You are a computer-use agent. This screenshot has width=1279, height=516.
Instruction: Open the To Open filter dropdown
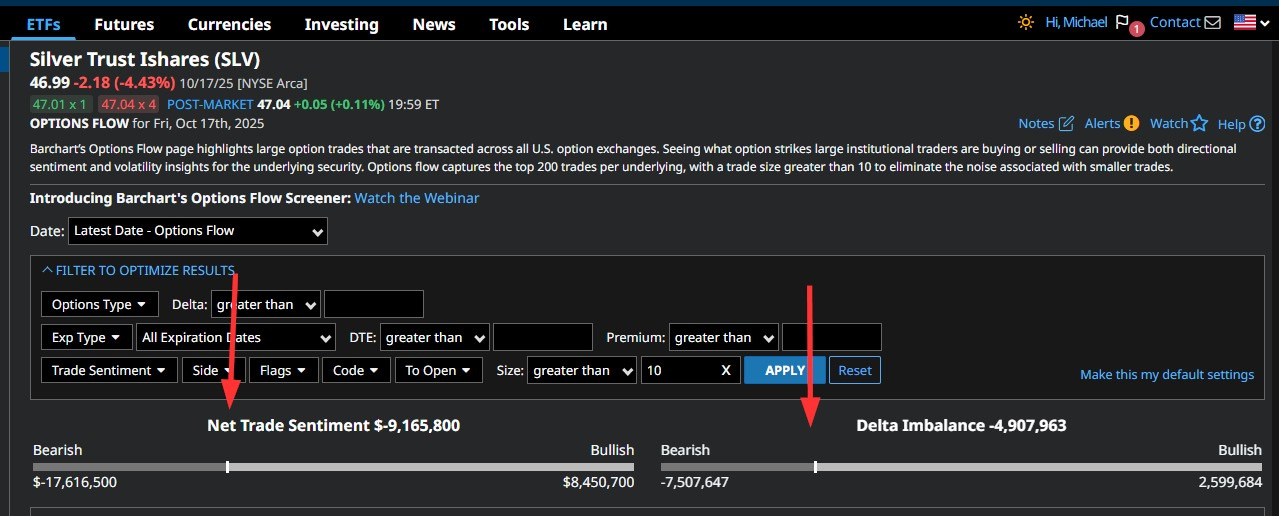click(440, 370)
